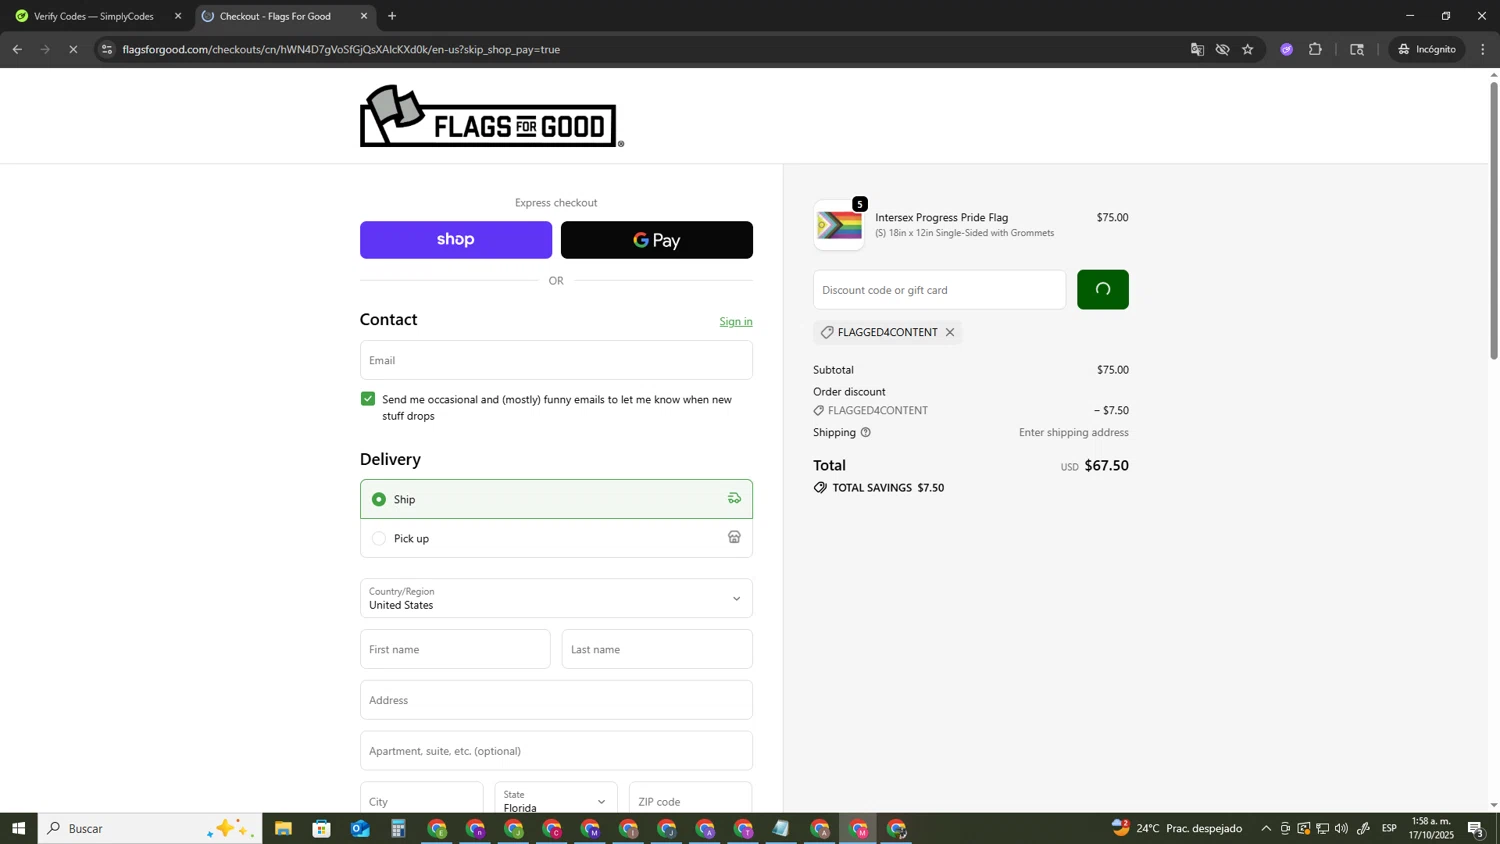Pay with Google Pay button
The height and width of the screenshot is (844, 1500).
[657, 240]
